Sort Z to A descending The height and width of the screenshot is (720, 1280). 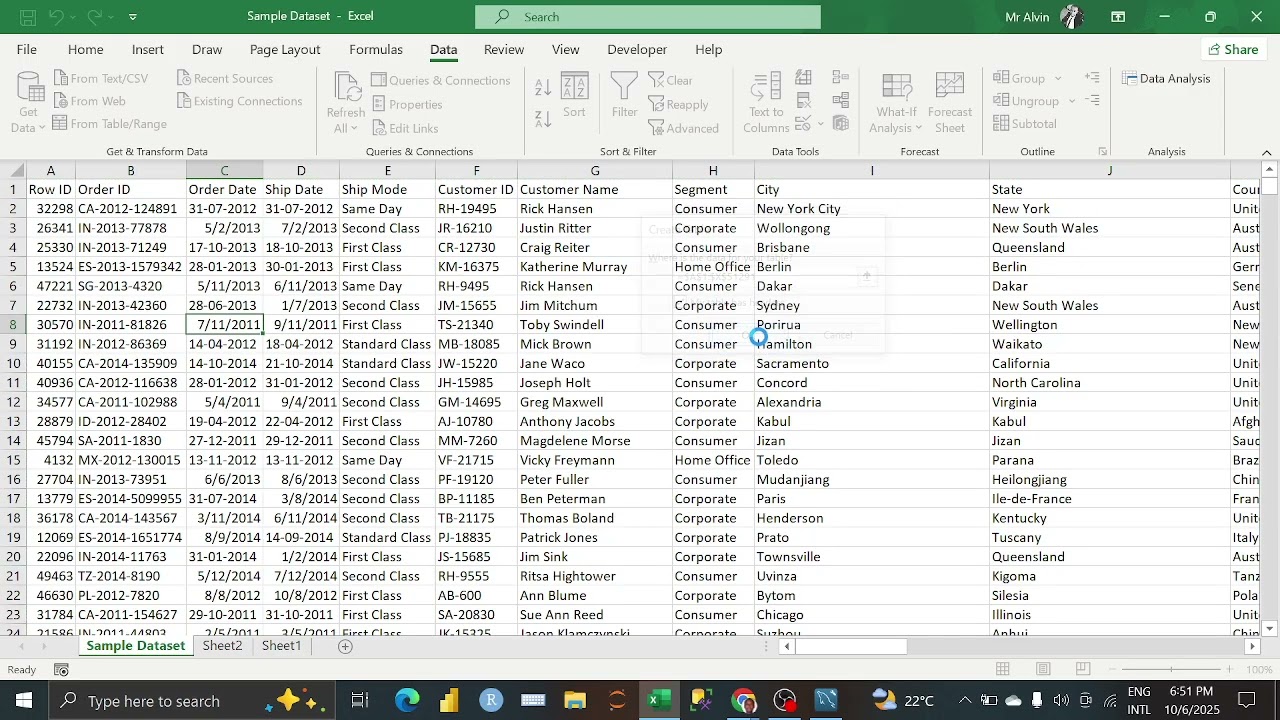(543, 118)
